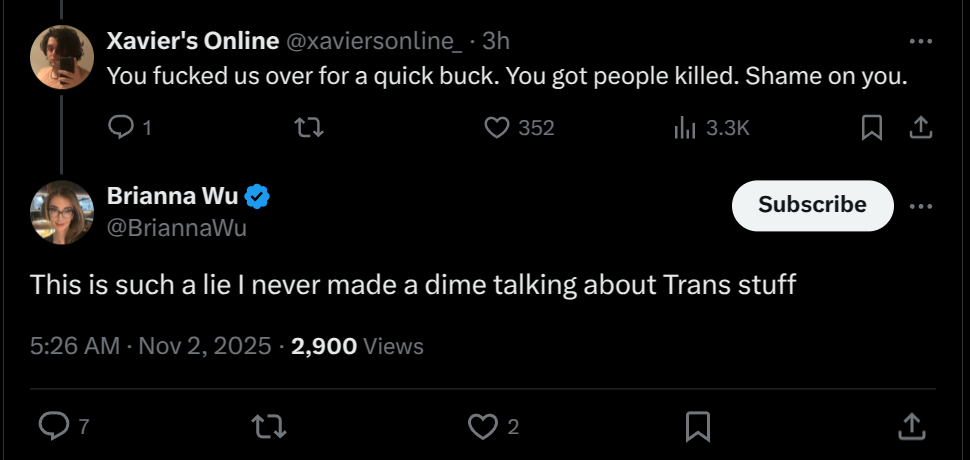970x460 pixels.
Task: Share Brianna Wu's tweet
Action: click(910, 427)
